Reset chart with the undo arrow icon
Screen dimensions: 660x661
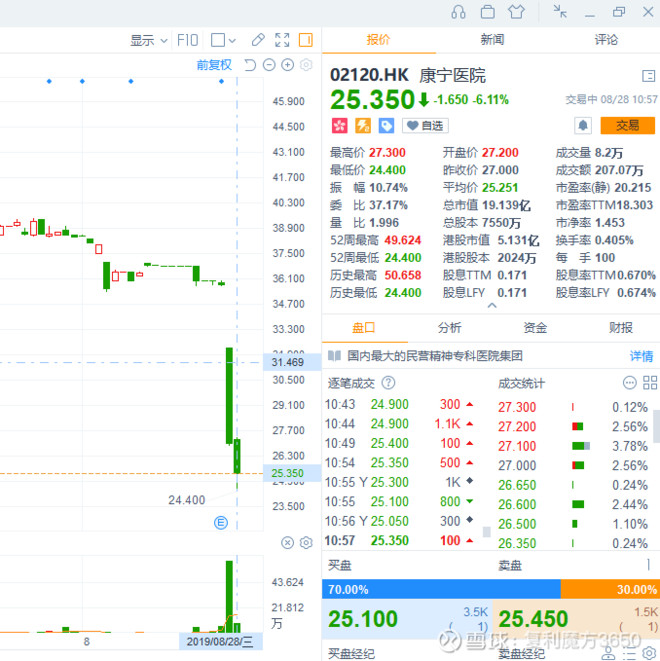coord(250,65)
